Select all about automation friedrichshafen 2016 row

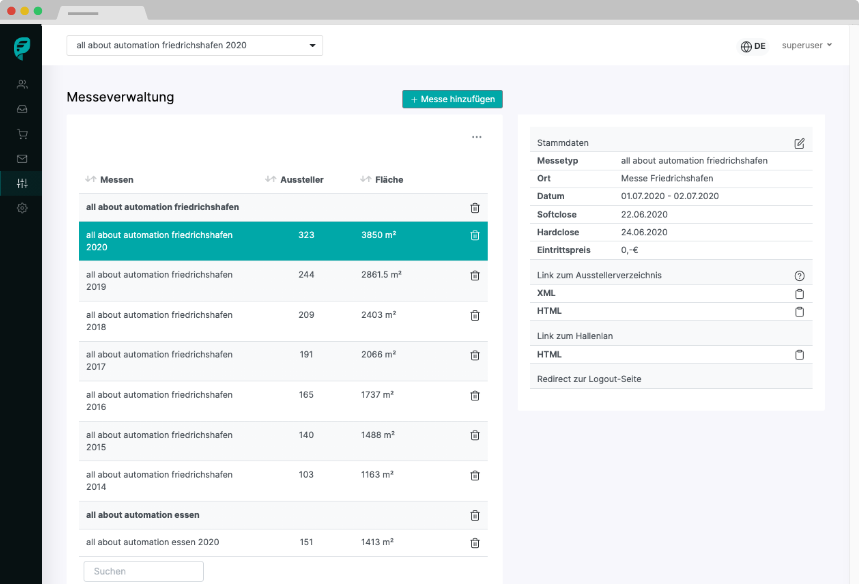coord(283,401)
